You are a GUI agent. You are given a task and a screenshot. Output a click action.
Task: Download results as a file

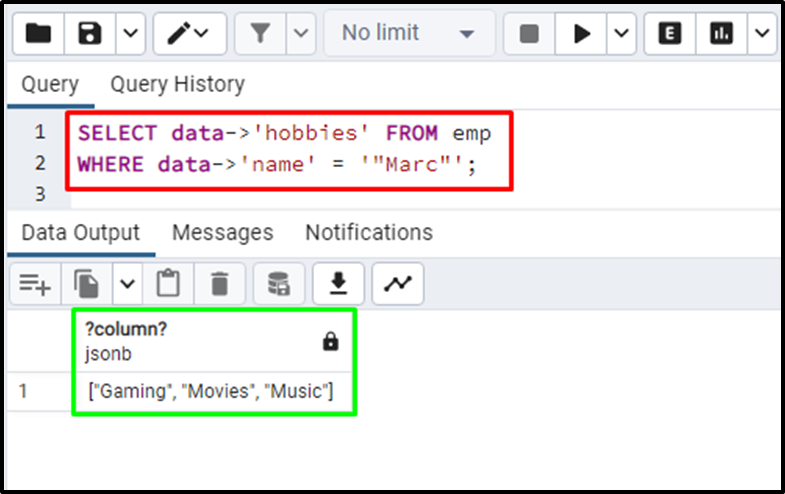coord(338,284)
